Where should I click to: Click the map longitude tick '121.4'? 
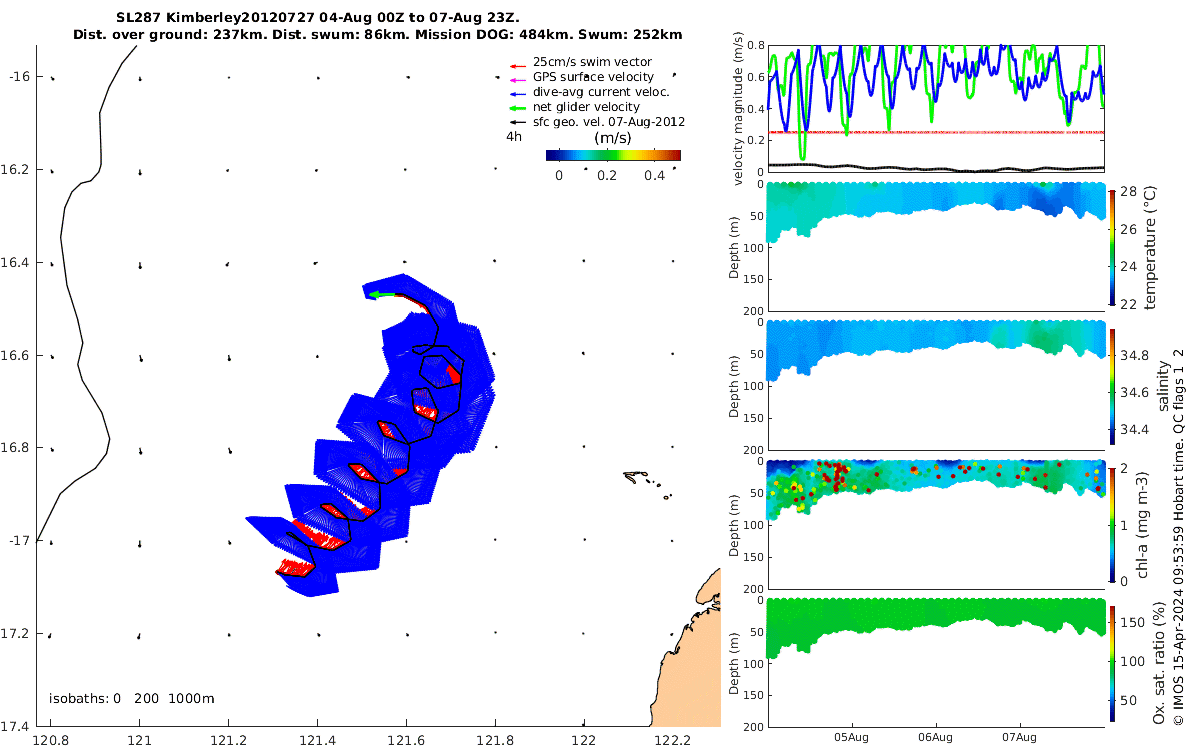[317, 741]
